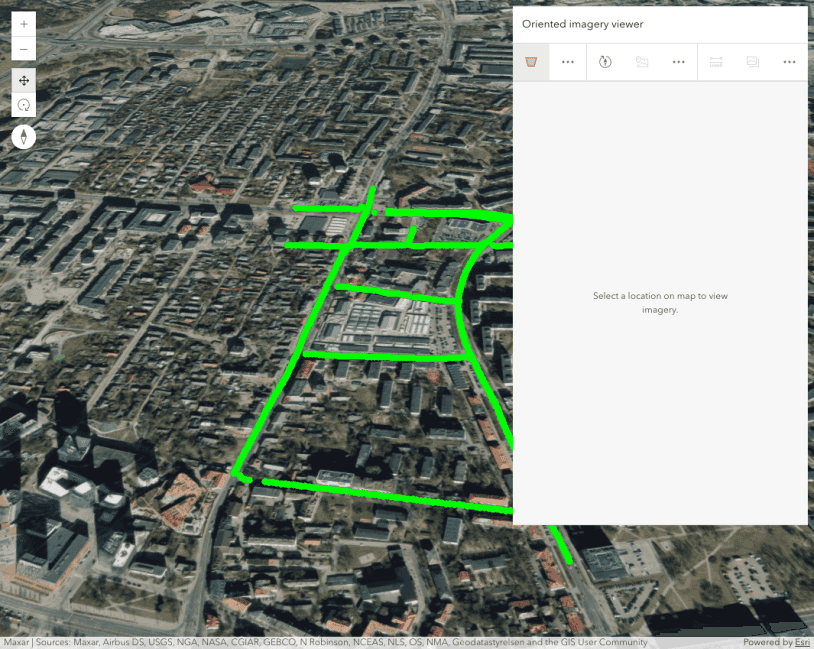Screen dimensions: 814x649
Task: Click the compass needle to reset map north
Action: click(23, 136)
